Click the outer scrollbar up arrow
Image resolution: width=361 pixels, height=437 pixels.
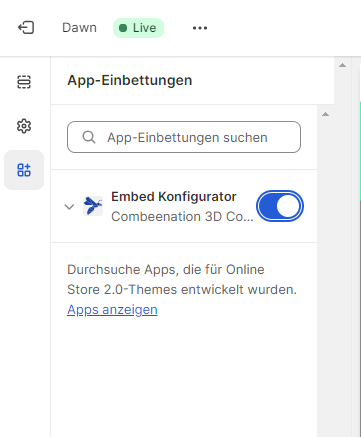[x=342, y=65]
